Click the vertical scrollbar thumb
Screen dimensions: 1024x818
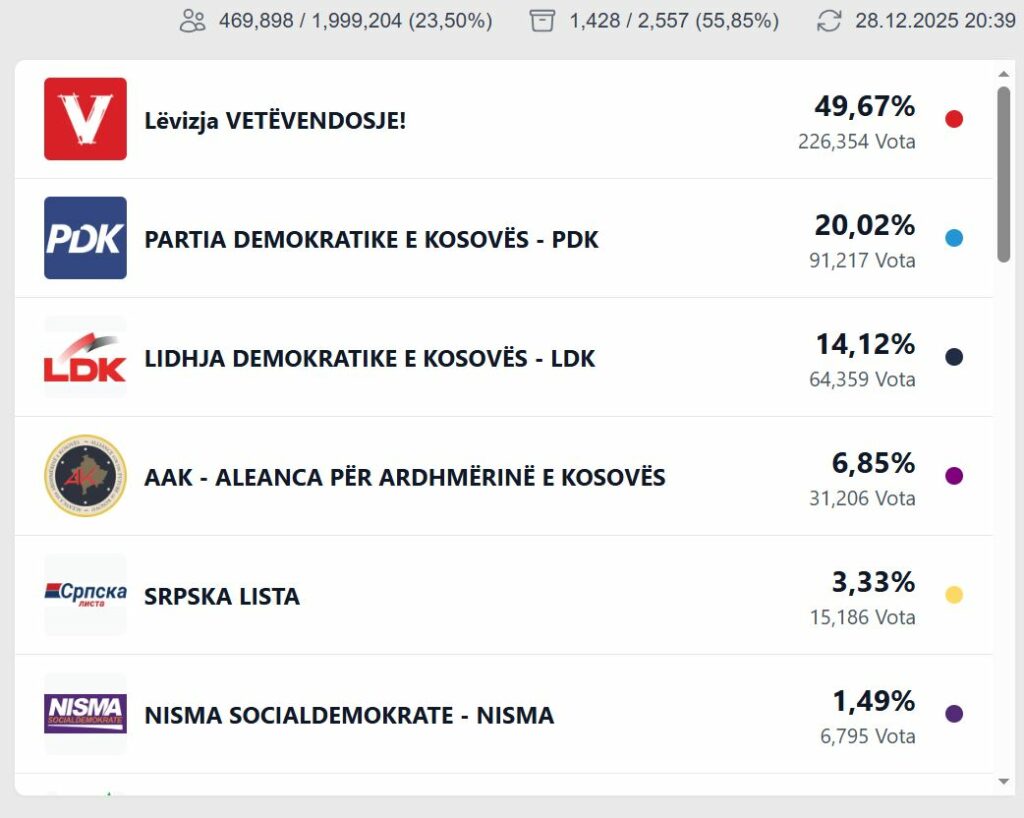tap(1004, 175)
